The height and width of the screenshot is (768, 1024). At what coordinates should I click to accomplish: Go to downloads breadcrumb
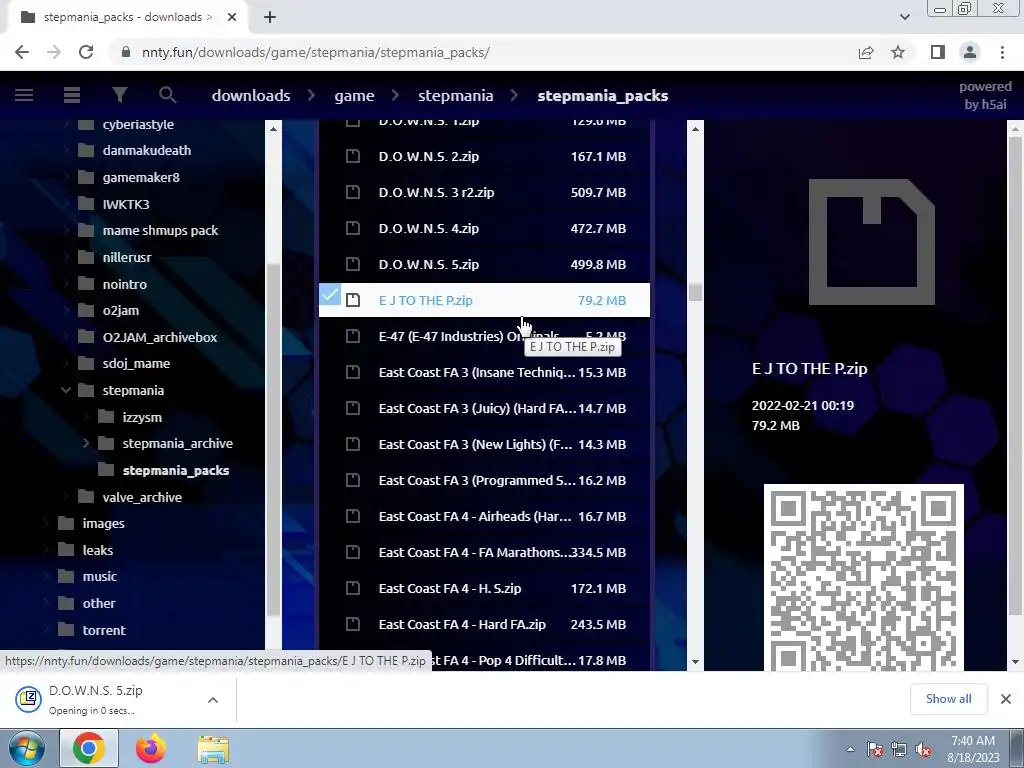click(251, 95)
